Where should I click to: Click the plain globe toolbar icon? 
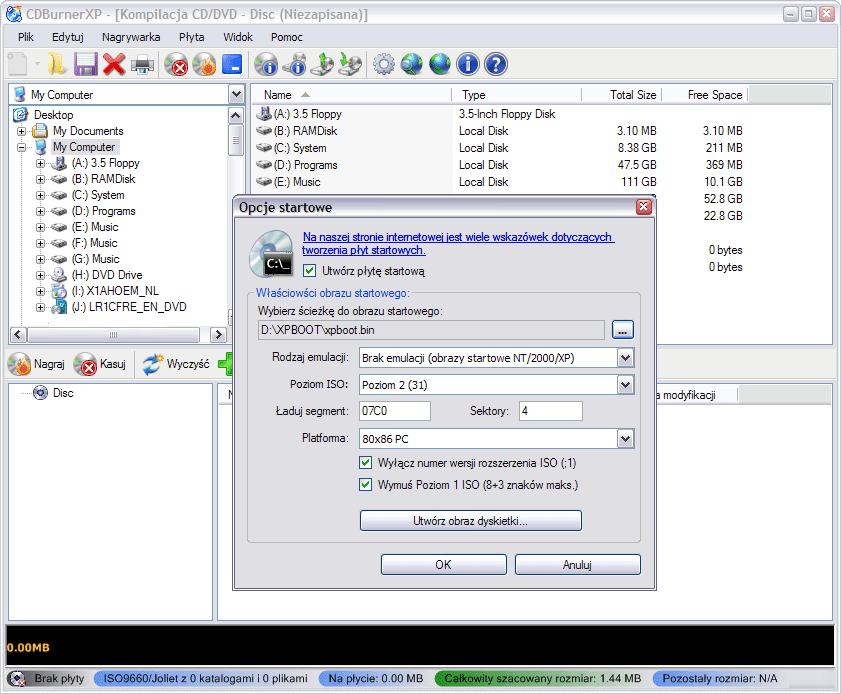point(440,64)
